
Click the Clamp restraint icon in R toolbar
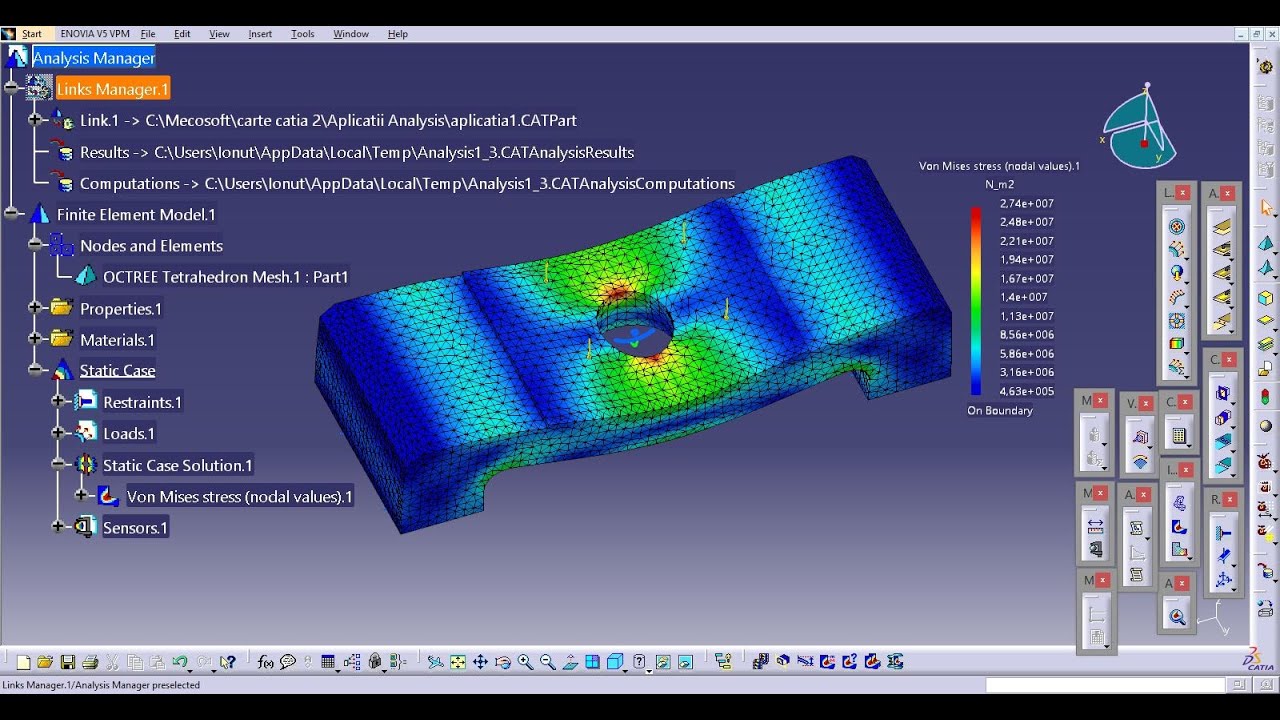click(x=1223, y=534)
